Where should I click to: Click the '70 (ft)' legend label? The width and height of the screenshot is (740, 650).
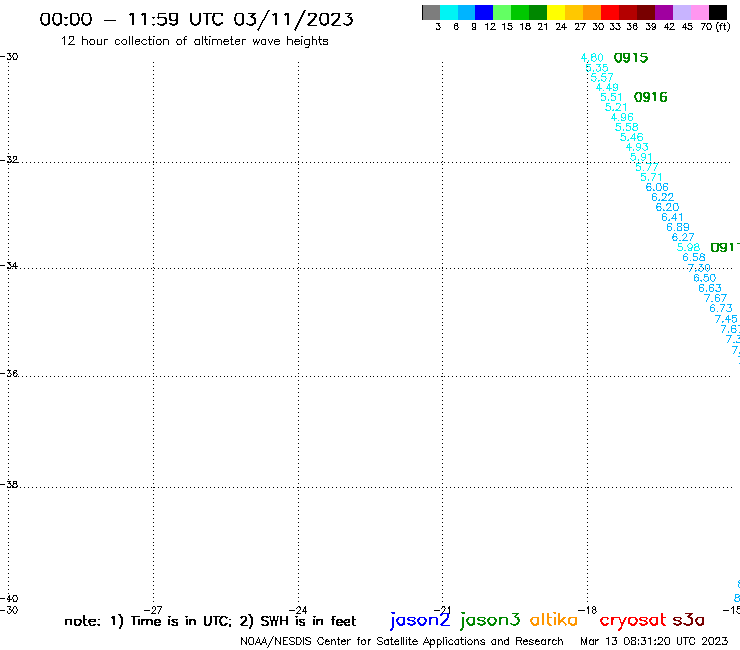pyautogui.click(x=715, y=26)
